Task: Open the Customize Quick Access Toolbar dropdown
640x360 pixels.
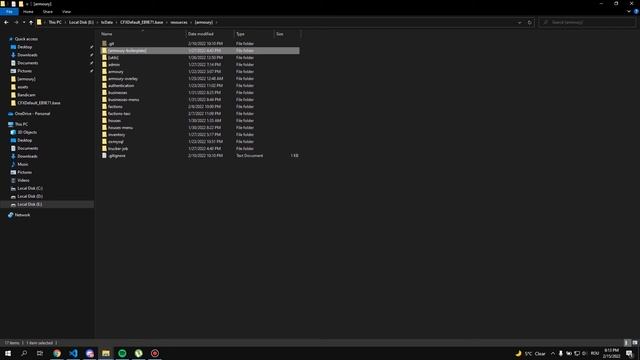Action: click(27, 4)
